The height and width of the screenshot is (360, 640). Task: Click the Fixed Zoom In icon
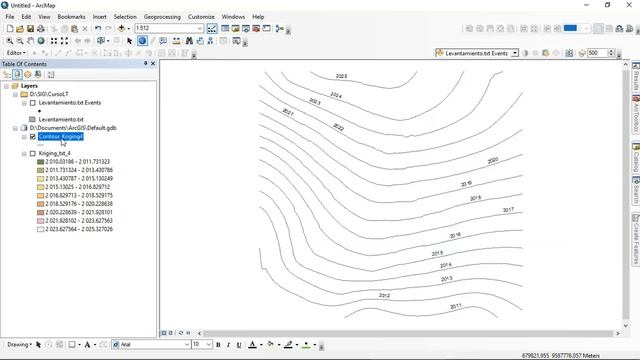tap(54, 41)
